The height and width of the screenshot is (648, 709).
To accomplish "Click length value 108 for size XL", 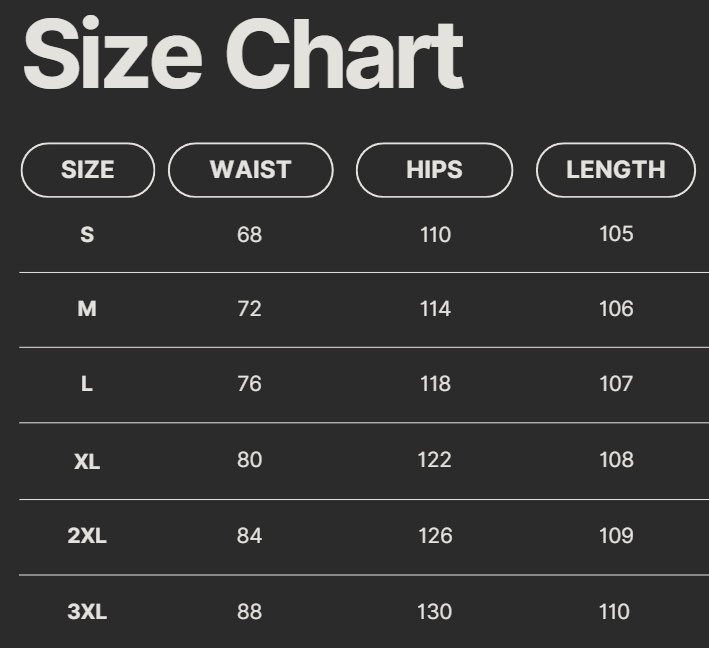I will point(615,460).
